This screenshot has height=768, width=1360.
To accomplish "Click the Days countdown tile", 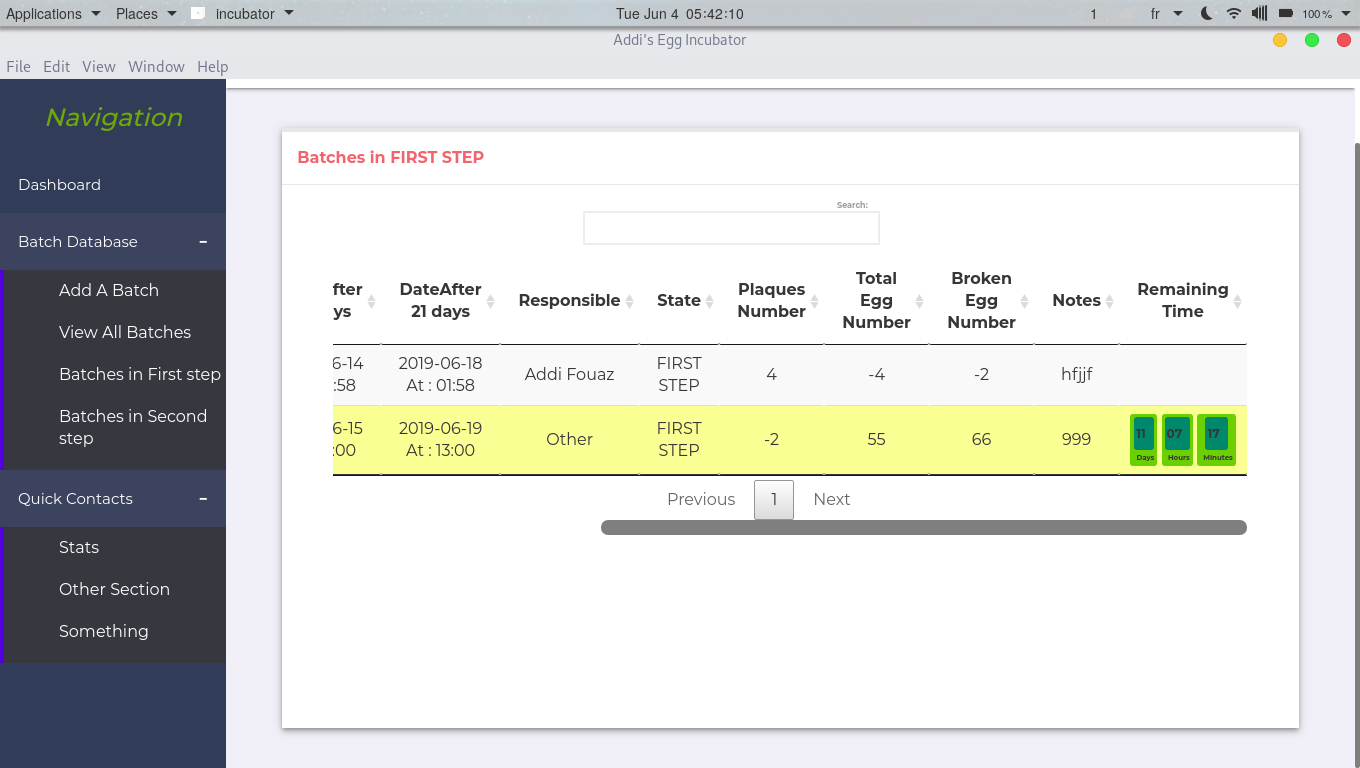I will (1144, 440).
